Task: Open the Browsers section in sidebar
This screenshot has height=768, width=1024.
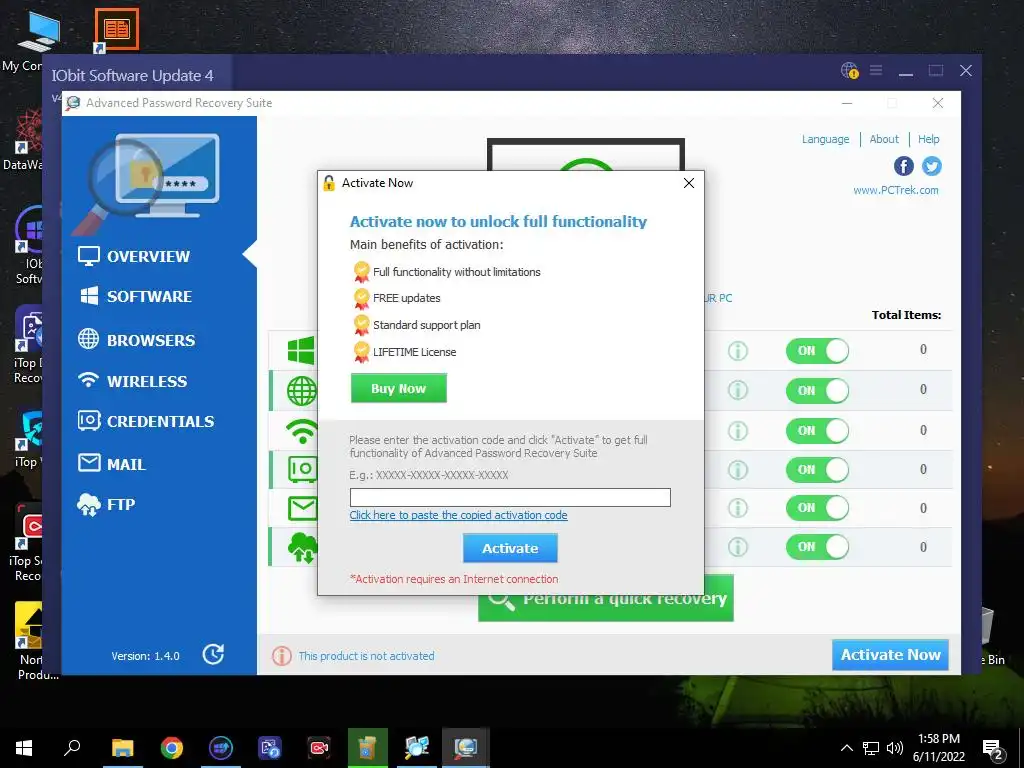Action: [x=136, y=340]
